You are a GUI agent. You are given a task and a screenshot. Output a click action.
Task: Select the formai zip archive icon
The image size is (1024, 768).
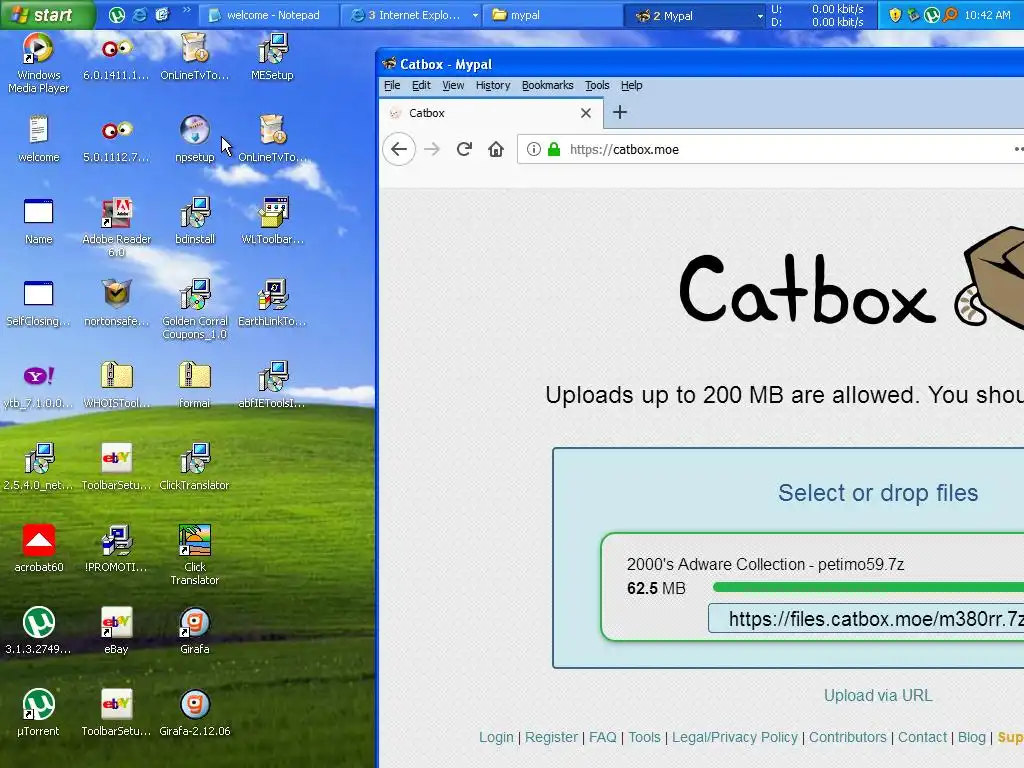[x=195, y=385]
